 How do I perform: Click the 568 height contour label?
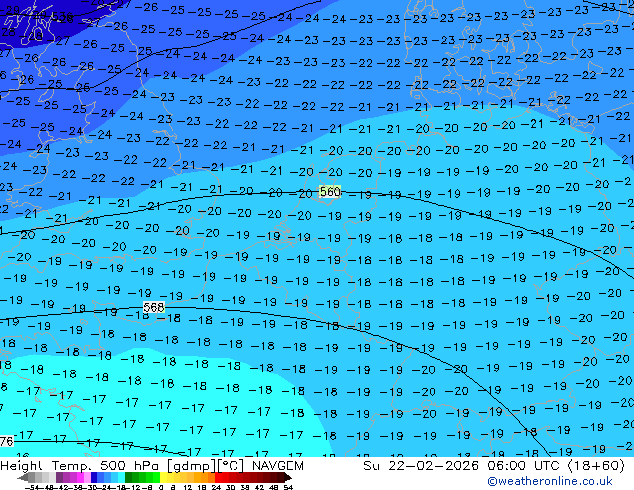tap(154, 307)
